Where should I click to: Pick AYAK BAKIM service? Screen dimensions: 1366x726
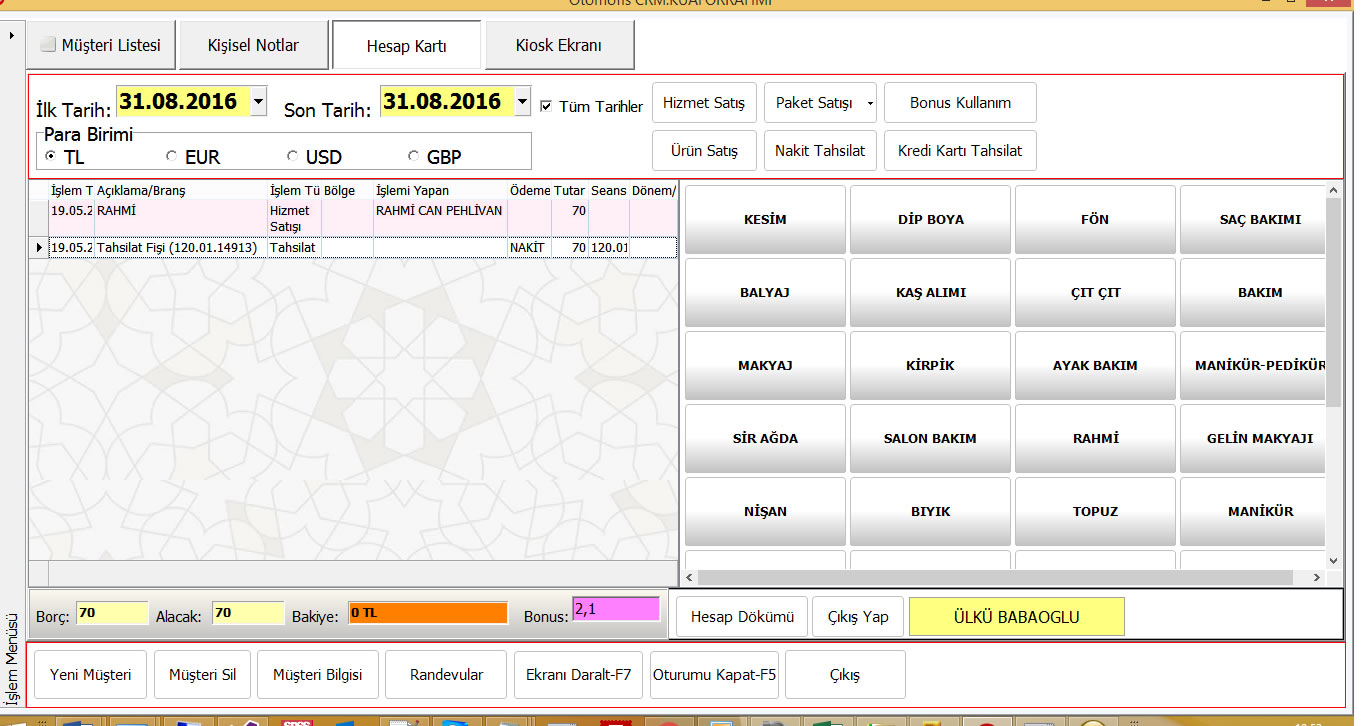click(1095, 365)
